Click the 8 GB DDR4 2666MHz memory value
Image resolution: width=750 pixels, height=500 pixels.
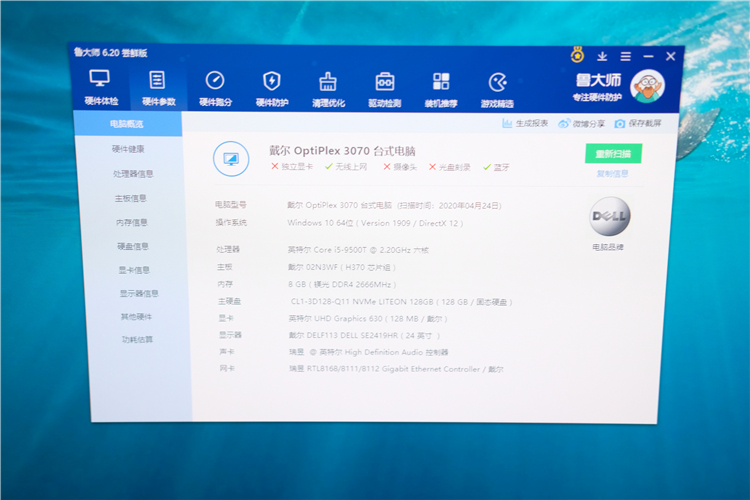[x=342, y=284]
